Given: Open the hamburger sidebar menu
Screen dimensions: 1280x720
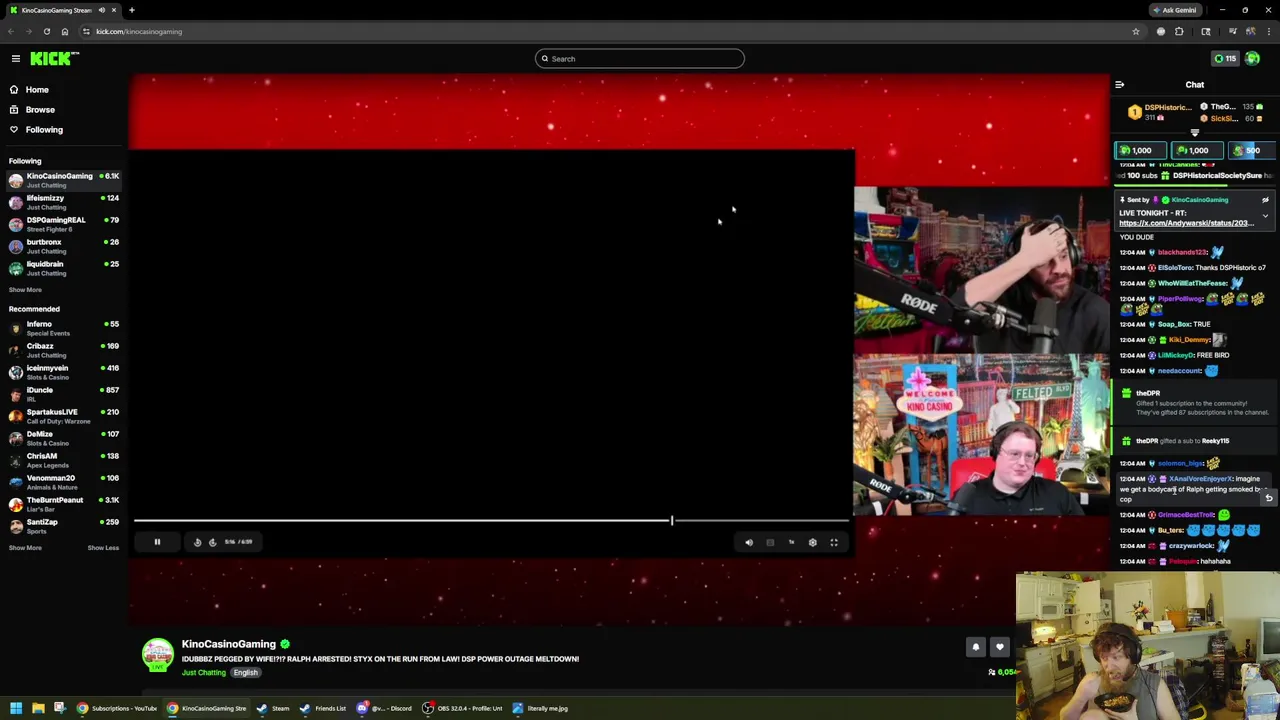Looking at the screenshot, I should (16, 59).
